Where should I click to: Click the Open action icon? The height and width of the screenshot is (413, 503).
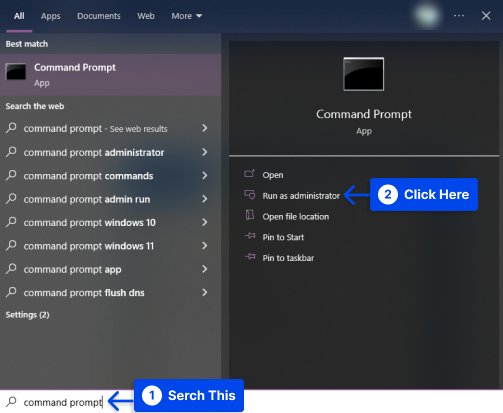[249, 173]
